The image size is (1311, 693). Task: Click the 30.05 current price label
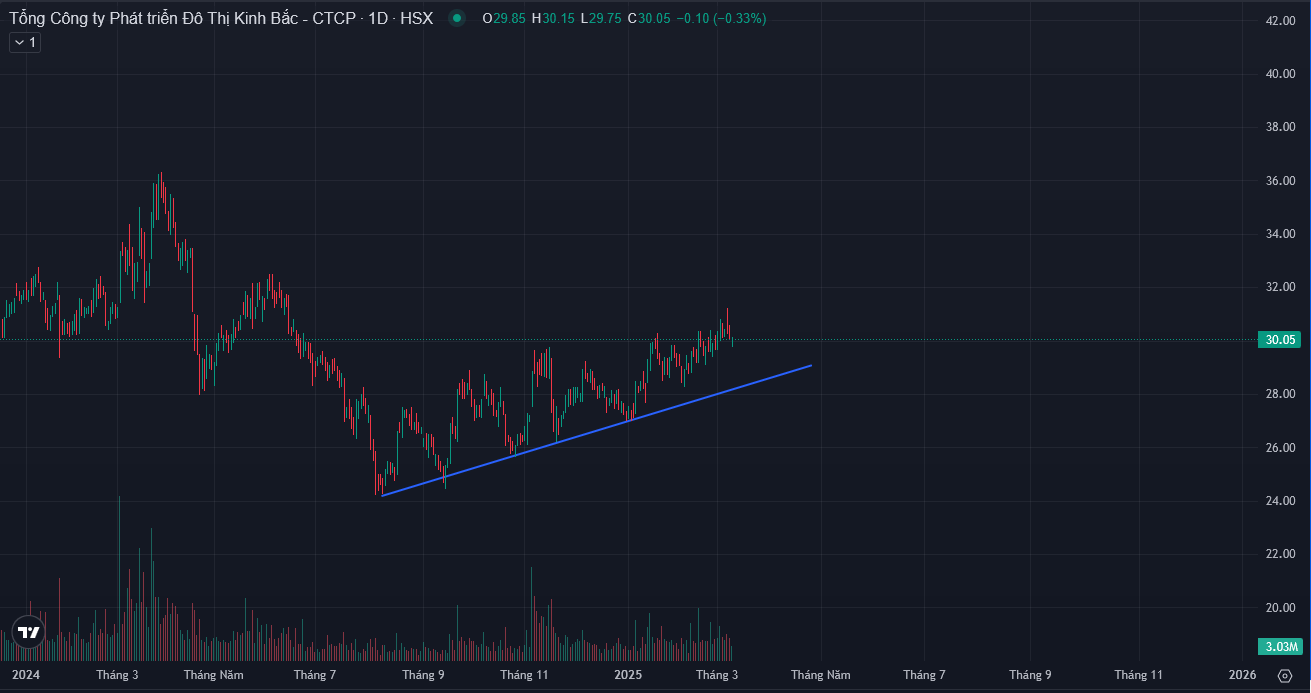[1281, 340]
